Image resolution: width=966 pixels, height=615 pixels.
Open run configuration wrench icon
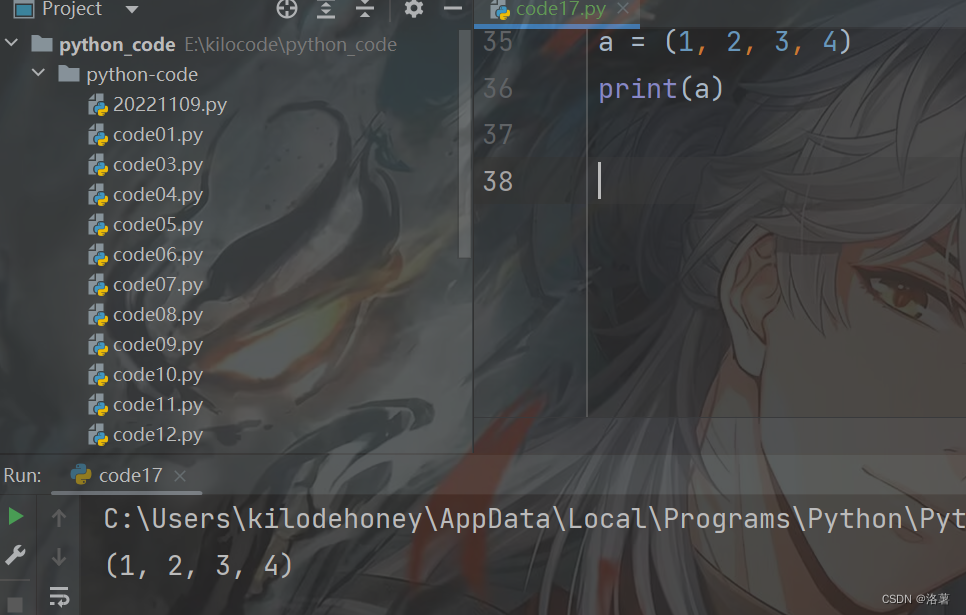click(x=15, y=555)
